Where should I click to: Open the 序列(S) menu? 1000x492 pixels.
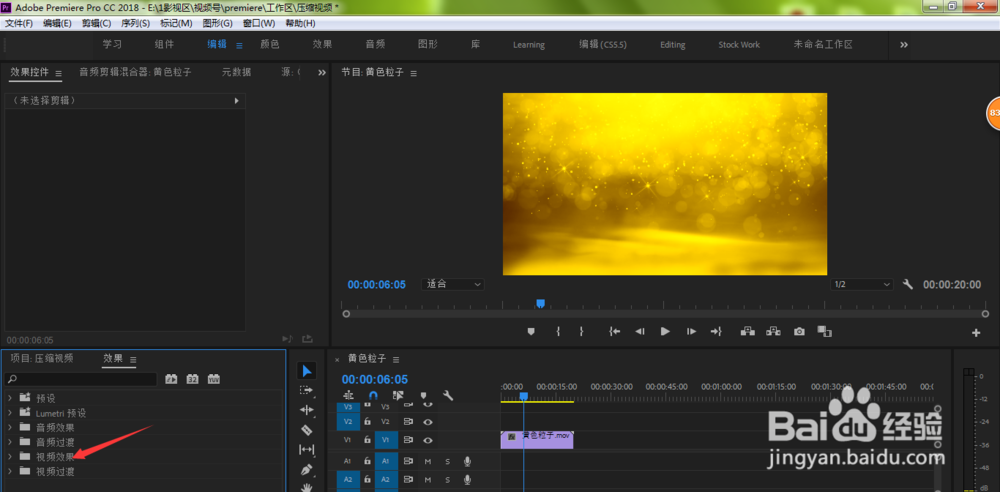click(x=135, y=24)
